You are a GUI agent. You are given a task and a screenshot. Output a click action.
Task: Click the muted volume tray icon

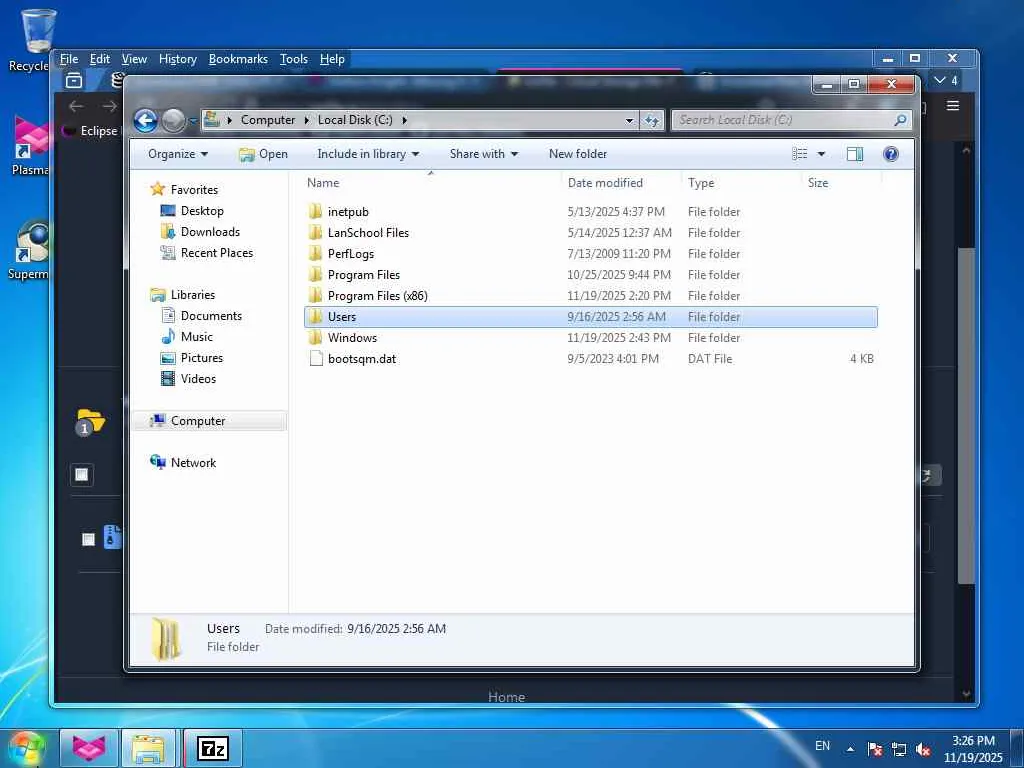(x=923, y=750)
